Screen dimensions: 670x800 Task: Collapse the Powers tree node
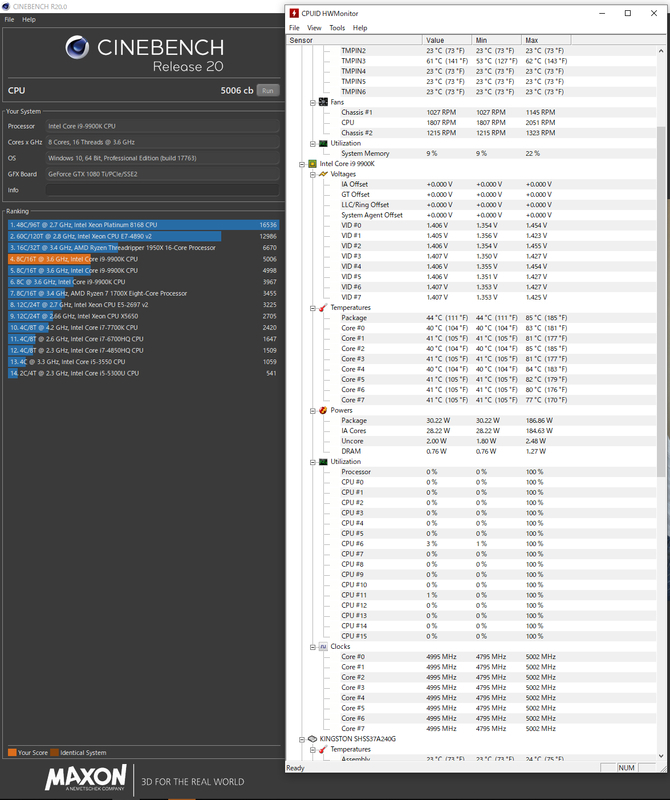313,411
